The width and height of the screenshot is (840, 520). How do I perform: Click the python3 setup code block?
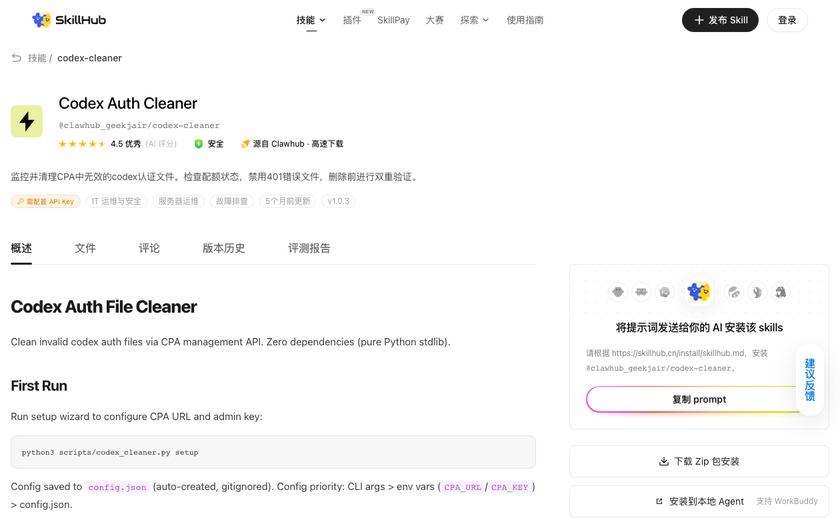pyautogui.click(x=273, y=452)
